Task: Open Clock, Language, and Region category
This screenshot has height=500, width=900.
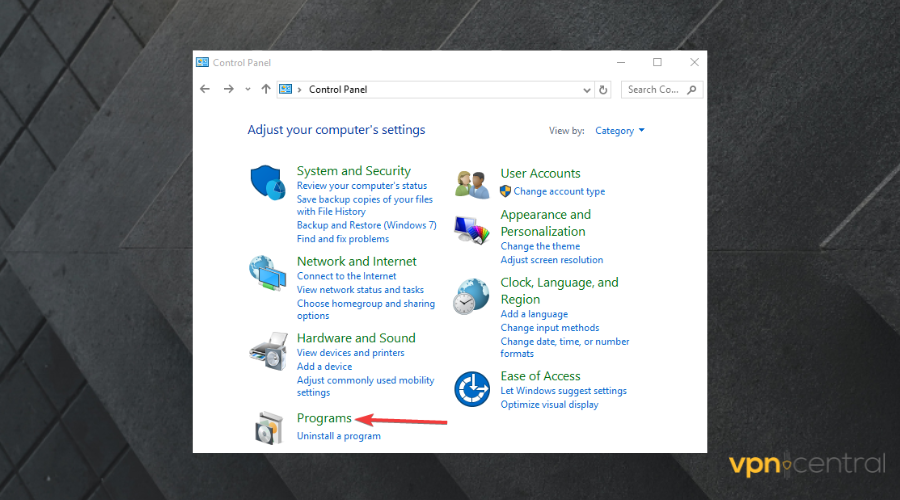Action: coord(559,290)
